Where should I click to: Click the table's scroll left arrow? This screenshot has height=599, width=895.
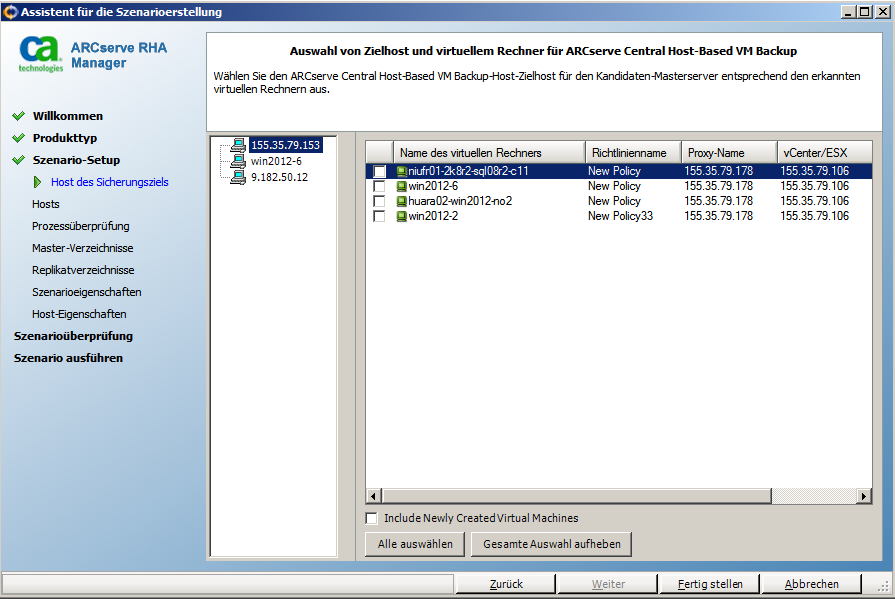374,496
